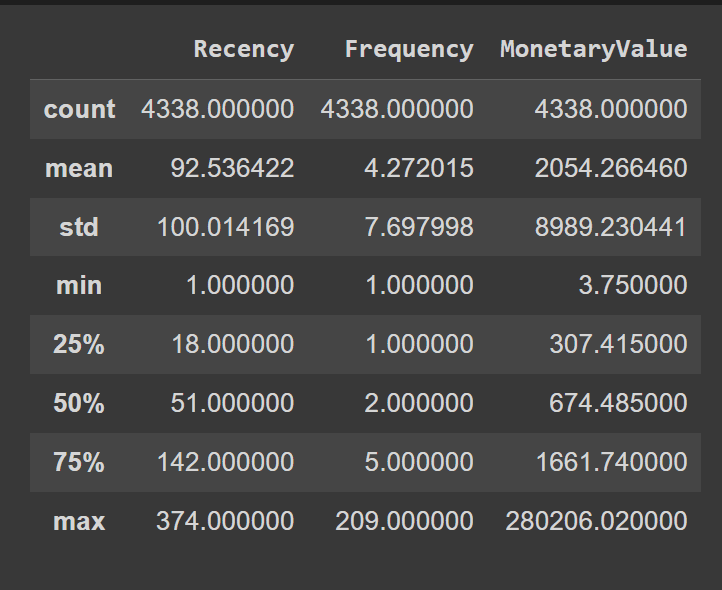The height and width of the screenshot is (590, 722).
Task: Click MonetaryValue median 674.485000
Action: coord(618,403)
